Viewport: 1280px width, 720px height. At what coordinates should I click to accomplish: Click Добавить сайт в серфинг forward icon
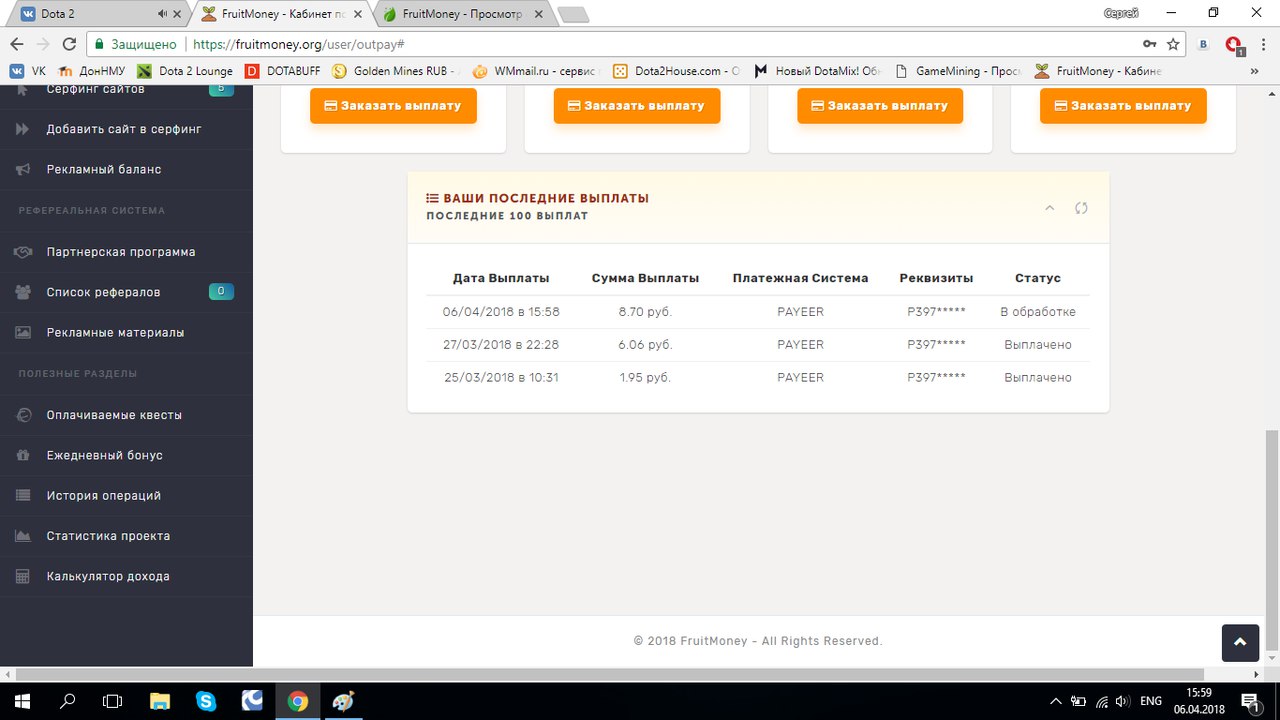coord(23,129)
